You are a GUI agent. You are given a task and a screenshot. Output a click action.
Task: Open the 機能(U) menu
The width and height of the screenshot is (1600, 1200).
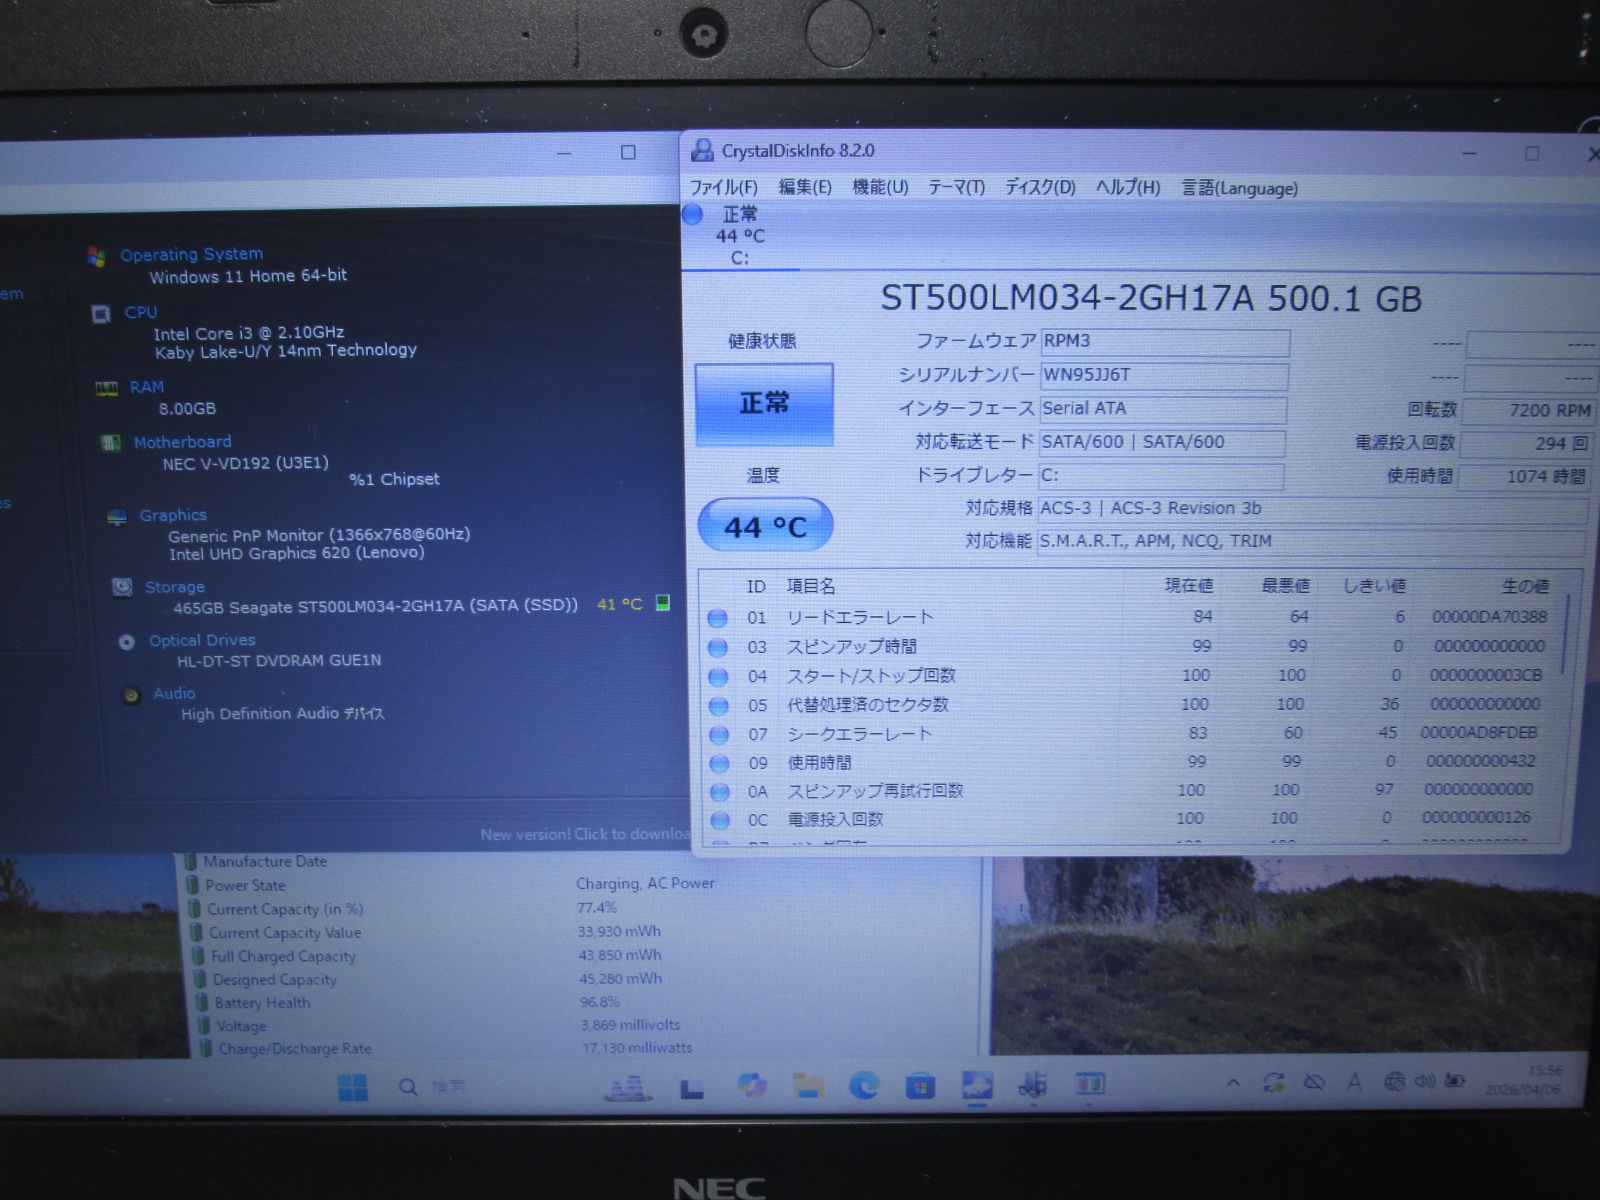point(879,188)
